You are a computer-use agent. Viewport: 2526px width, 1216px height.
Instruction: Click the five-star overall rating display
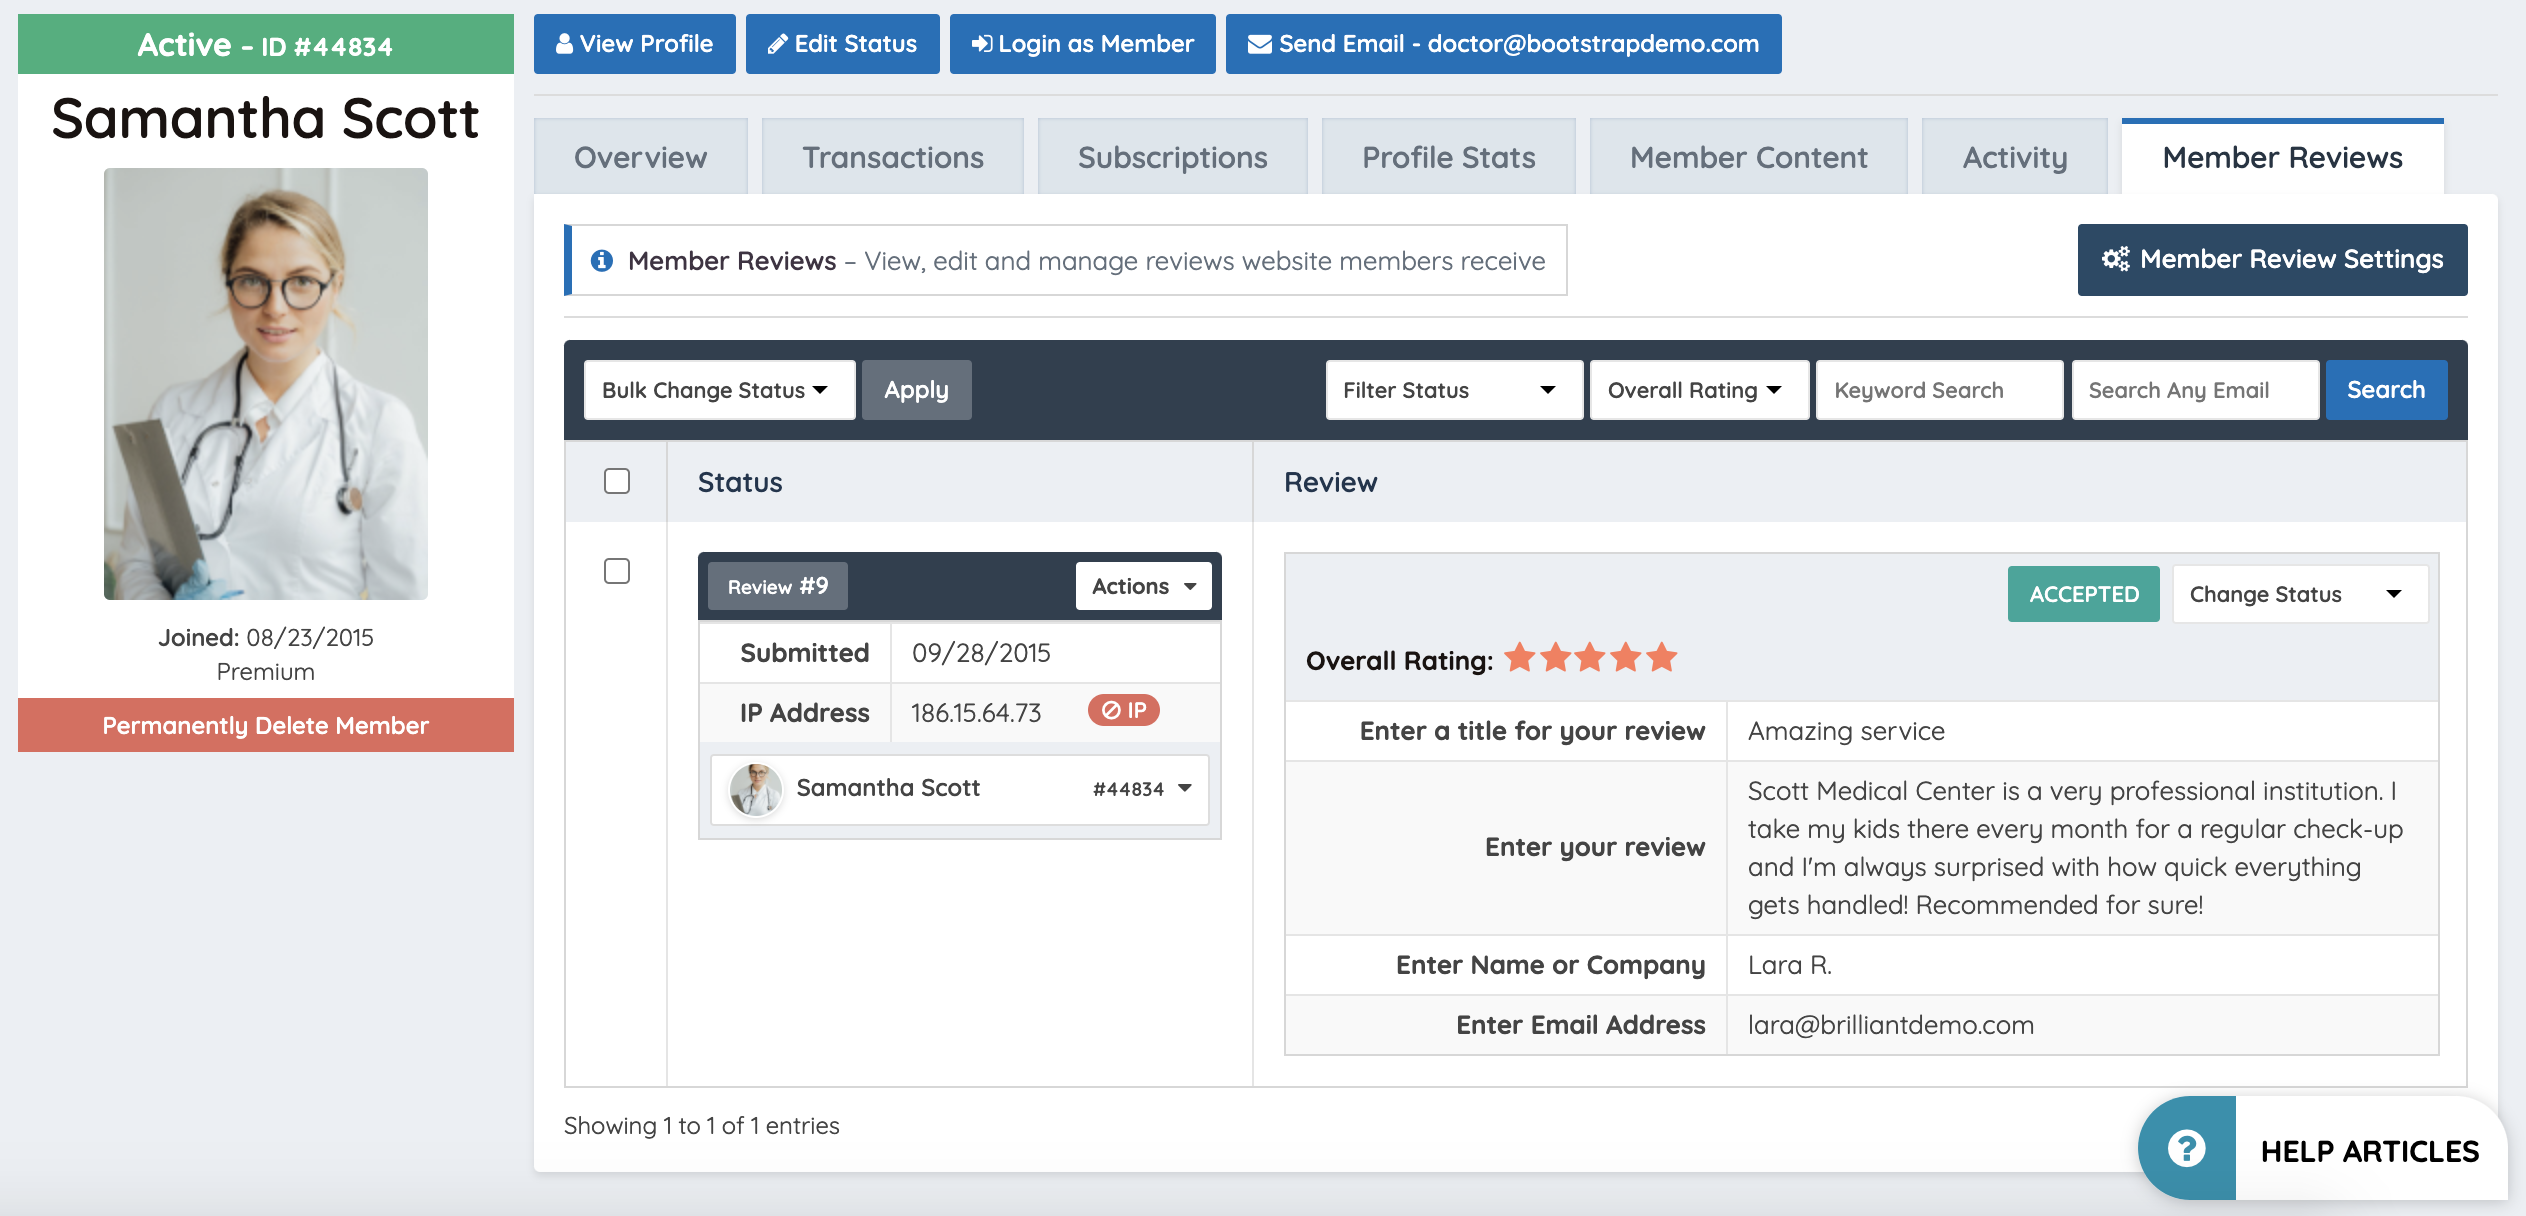pos(1590,659)
